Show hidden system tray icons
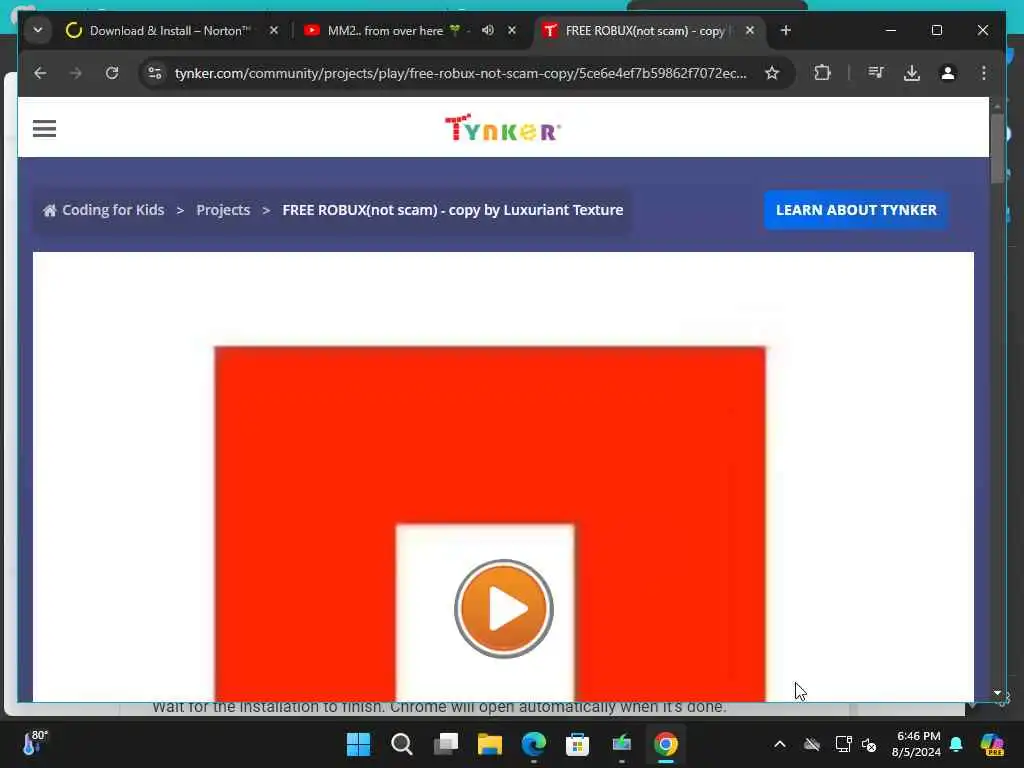This screenshot has height=768, width=1024. [780, 744]
